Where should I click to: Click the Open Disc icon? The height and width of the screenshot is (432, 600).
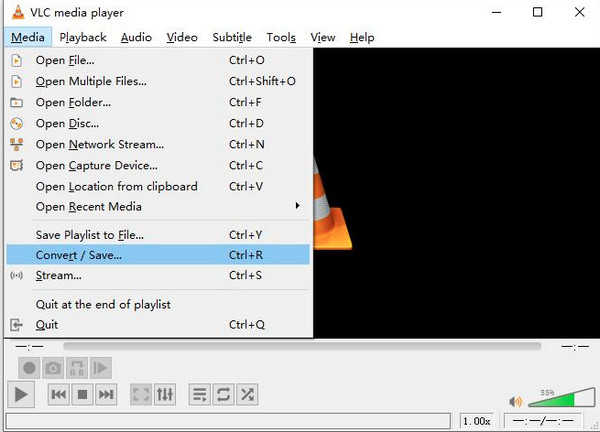click(x=16, y=124)
